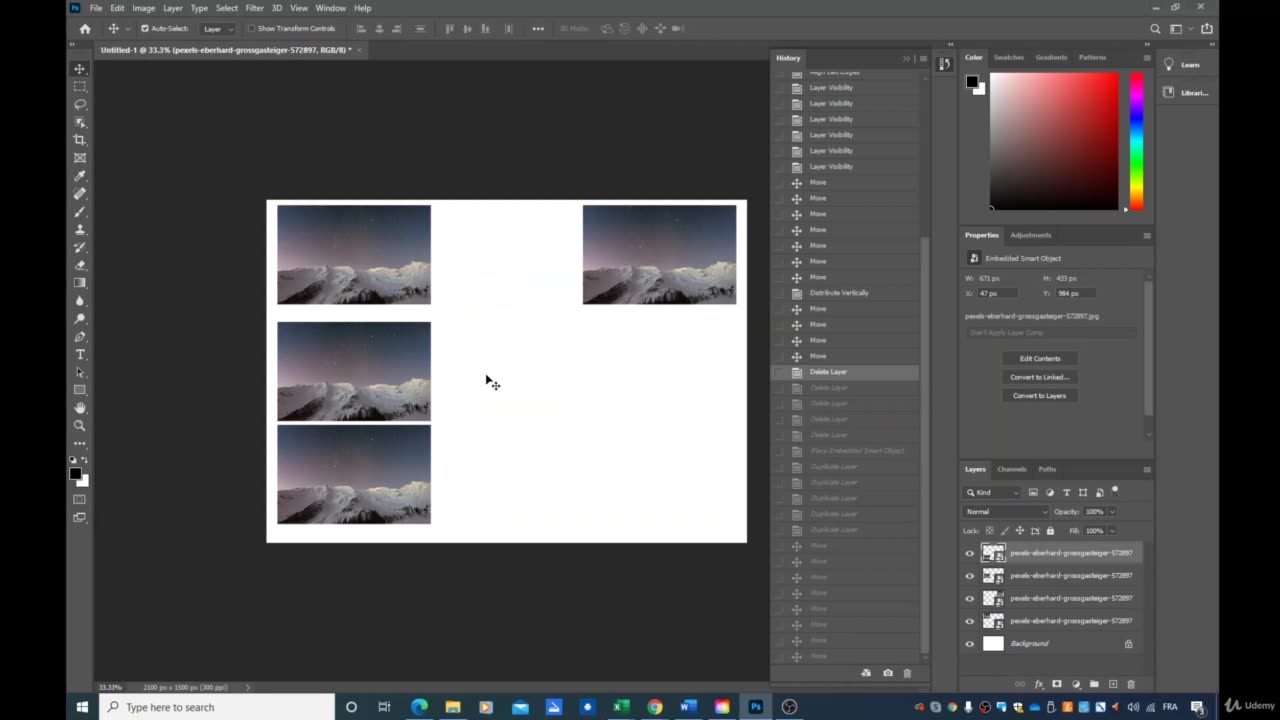Lock all layer attributes padlock
The image size is (1280, 720).
point(1050,531)
